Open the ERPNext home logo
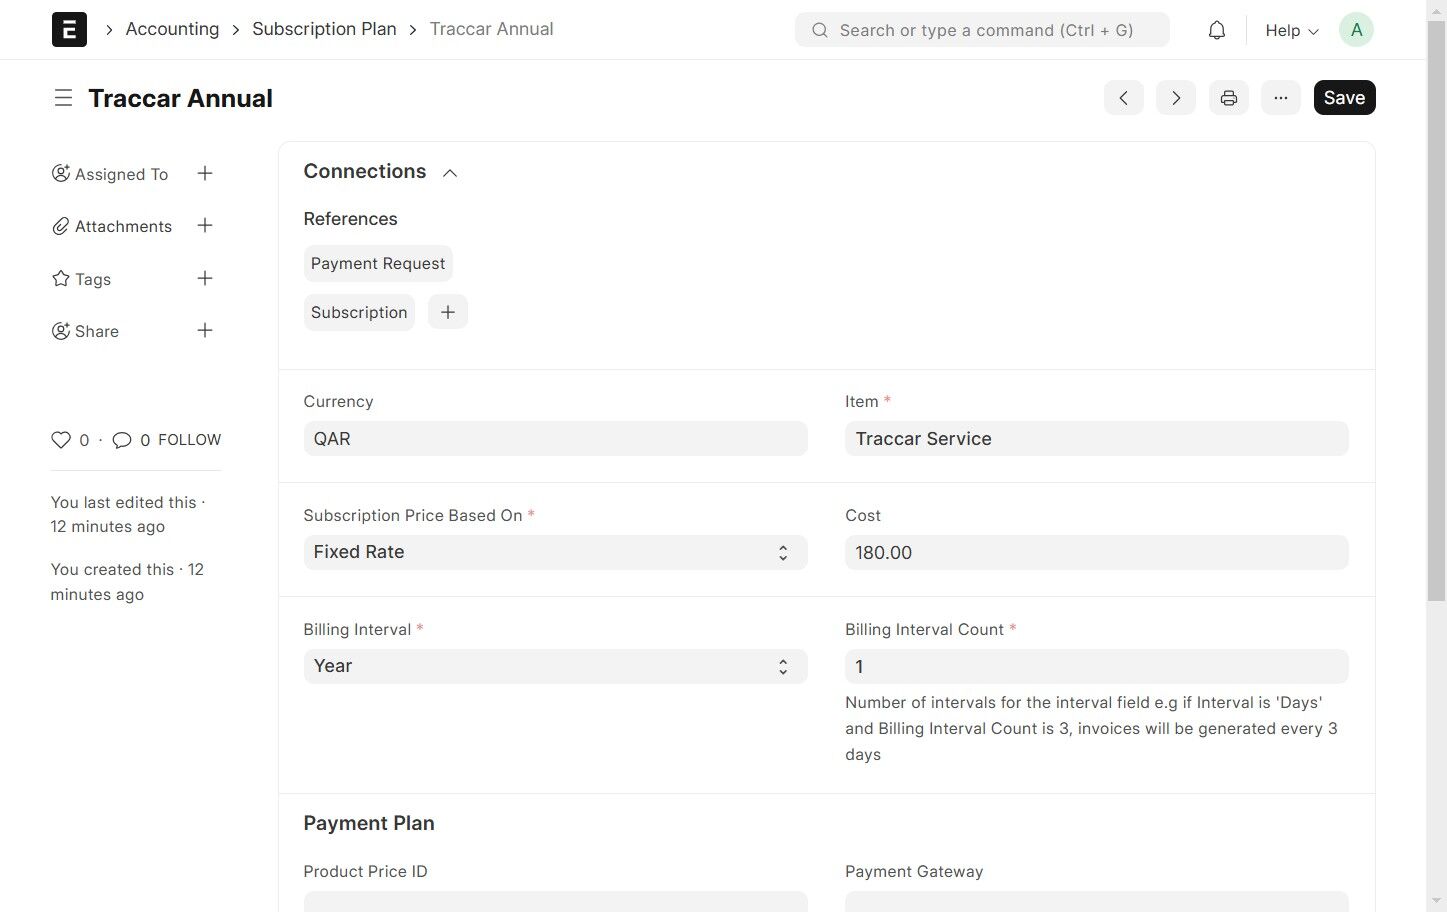 point(69,30)
